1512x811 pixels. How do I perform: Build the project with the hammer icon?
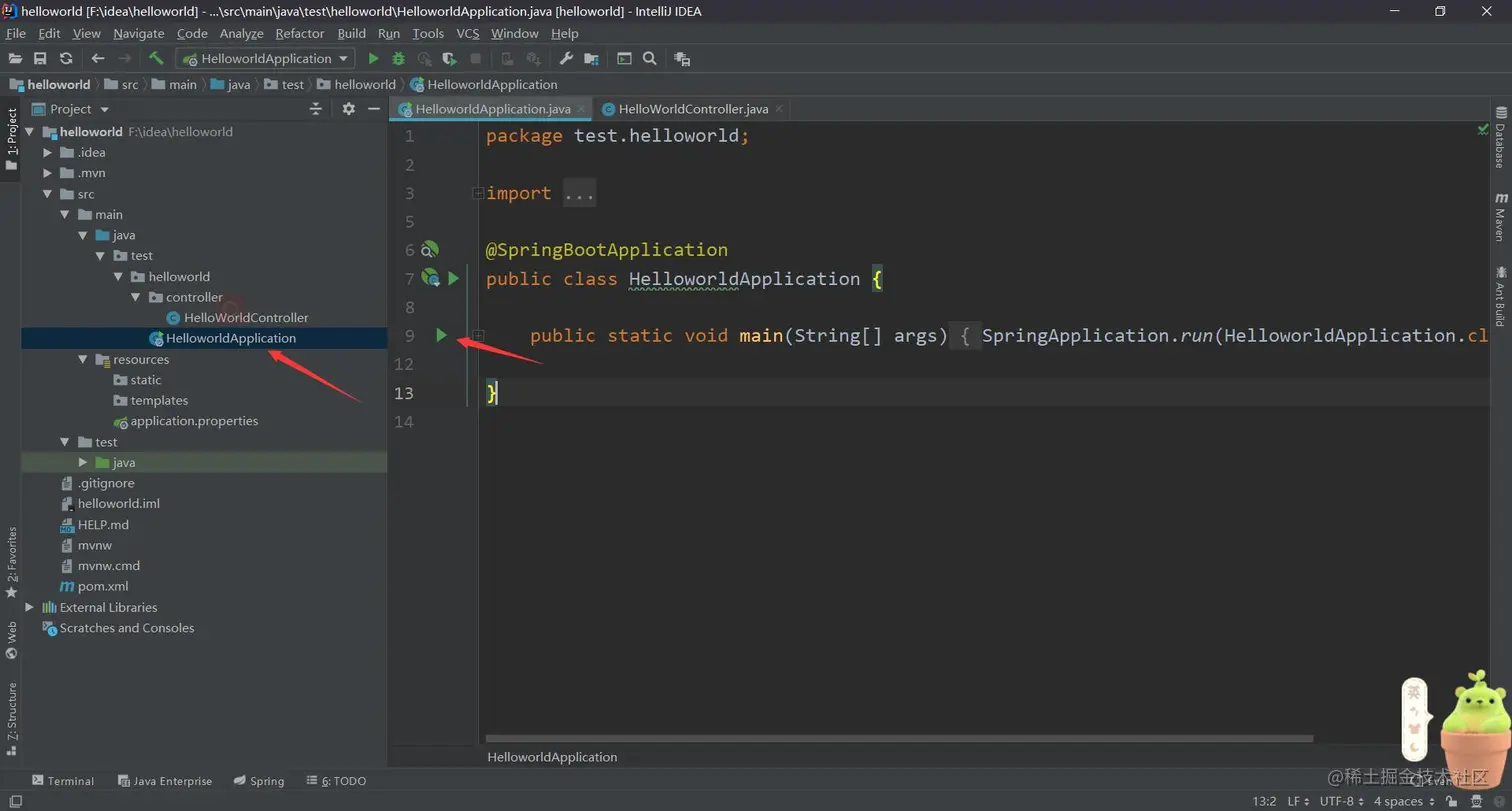point(156,59)
